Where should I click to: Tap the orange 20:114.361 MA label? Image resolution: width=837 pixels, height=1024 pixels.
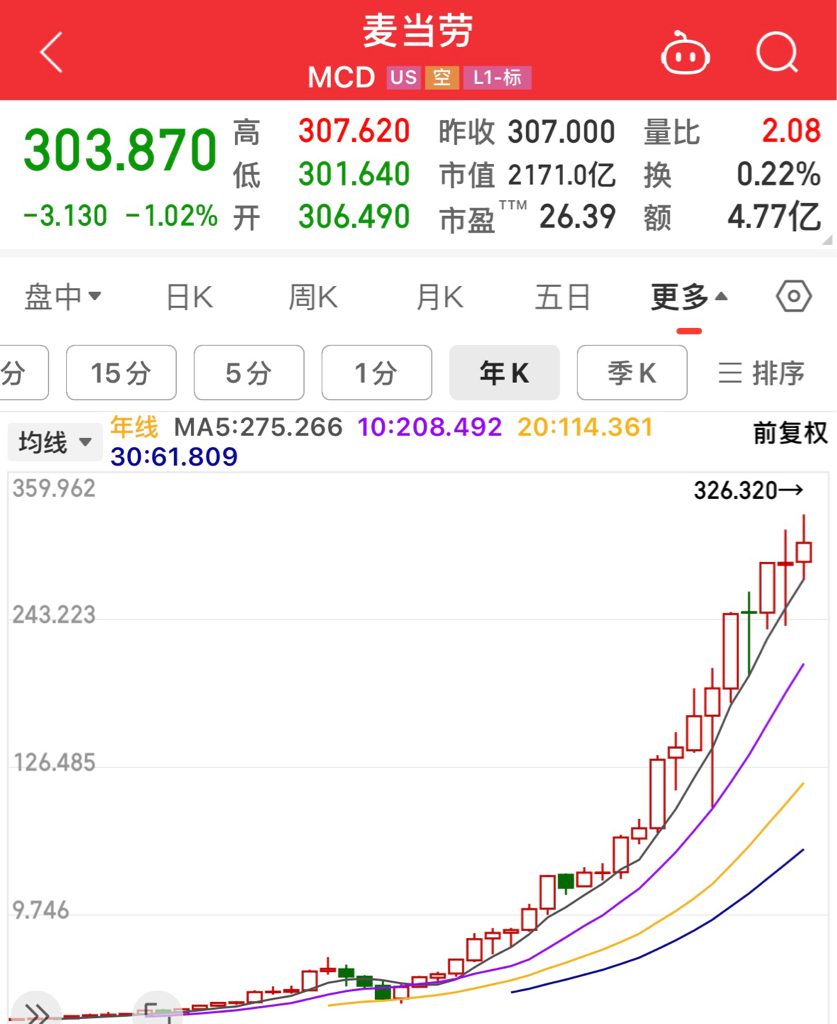[585, 427]
